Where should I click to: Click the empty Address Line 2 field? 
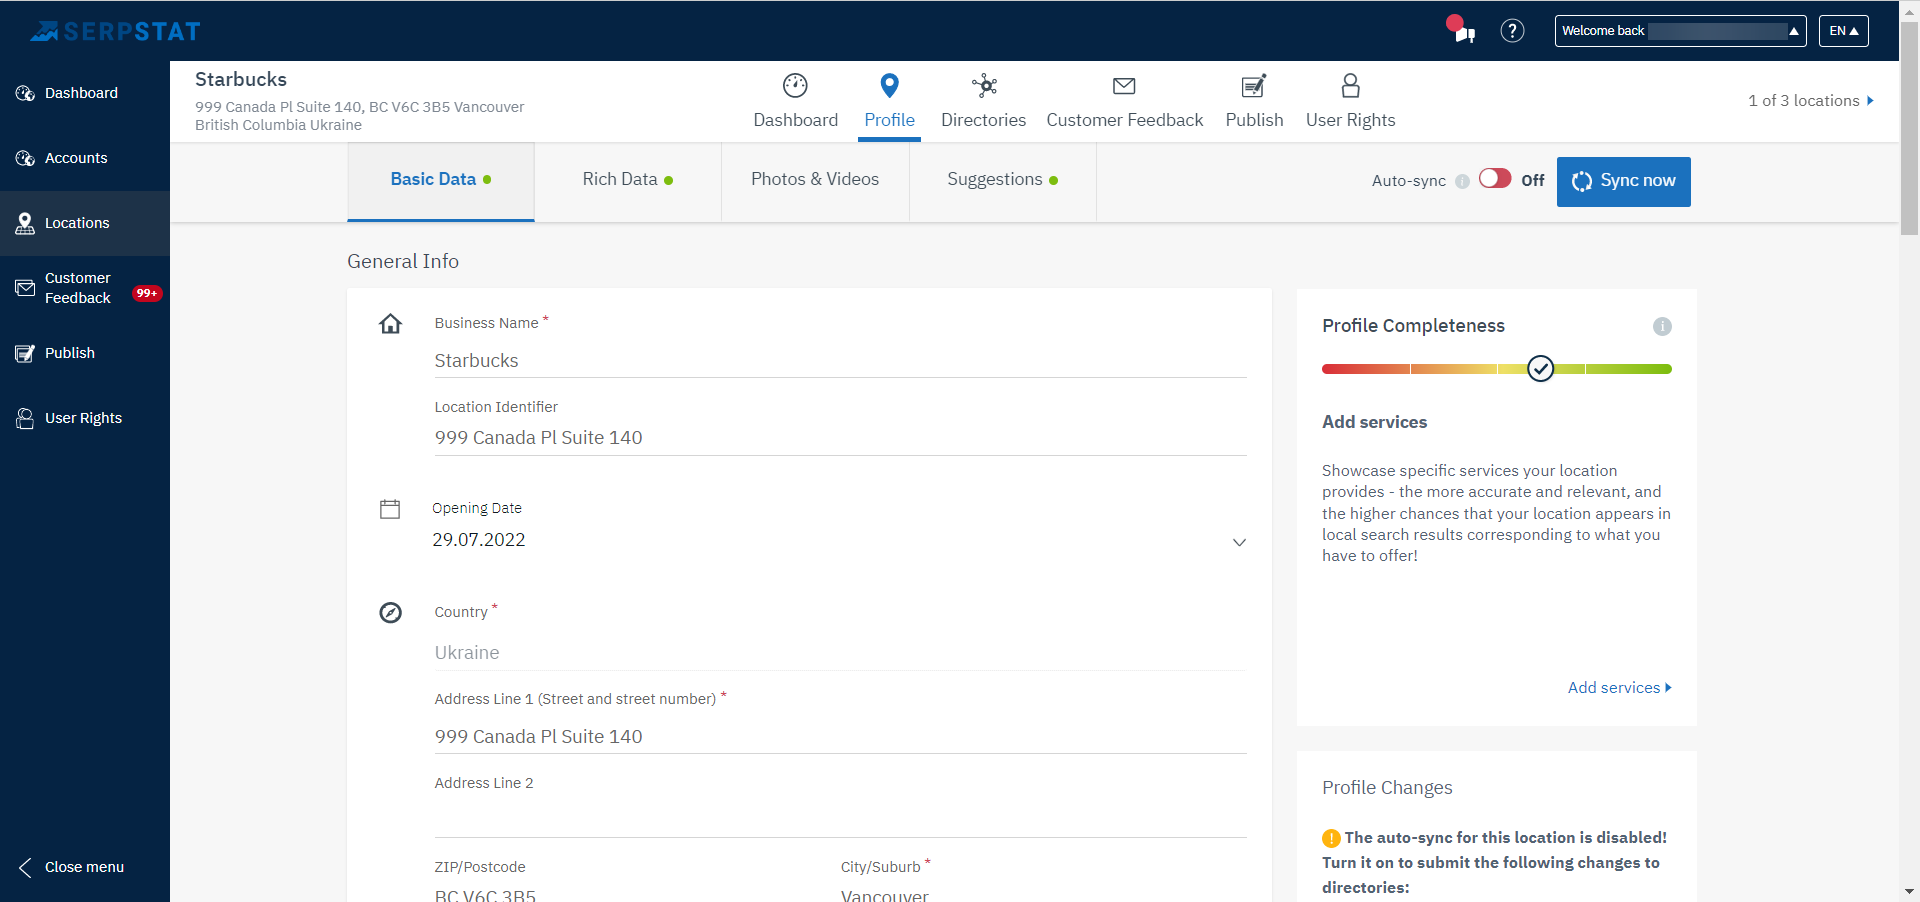coord(840,820)
